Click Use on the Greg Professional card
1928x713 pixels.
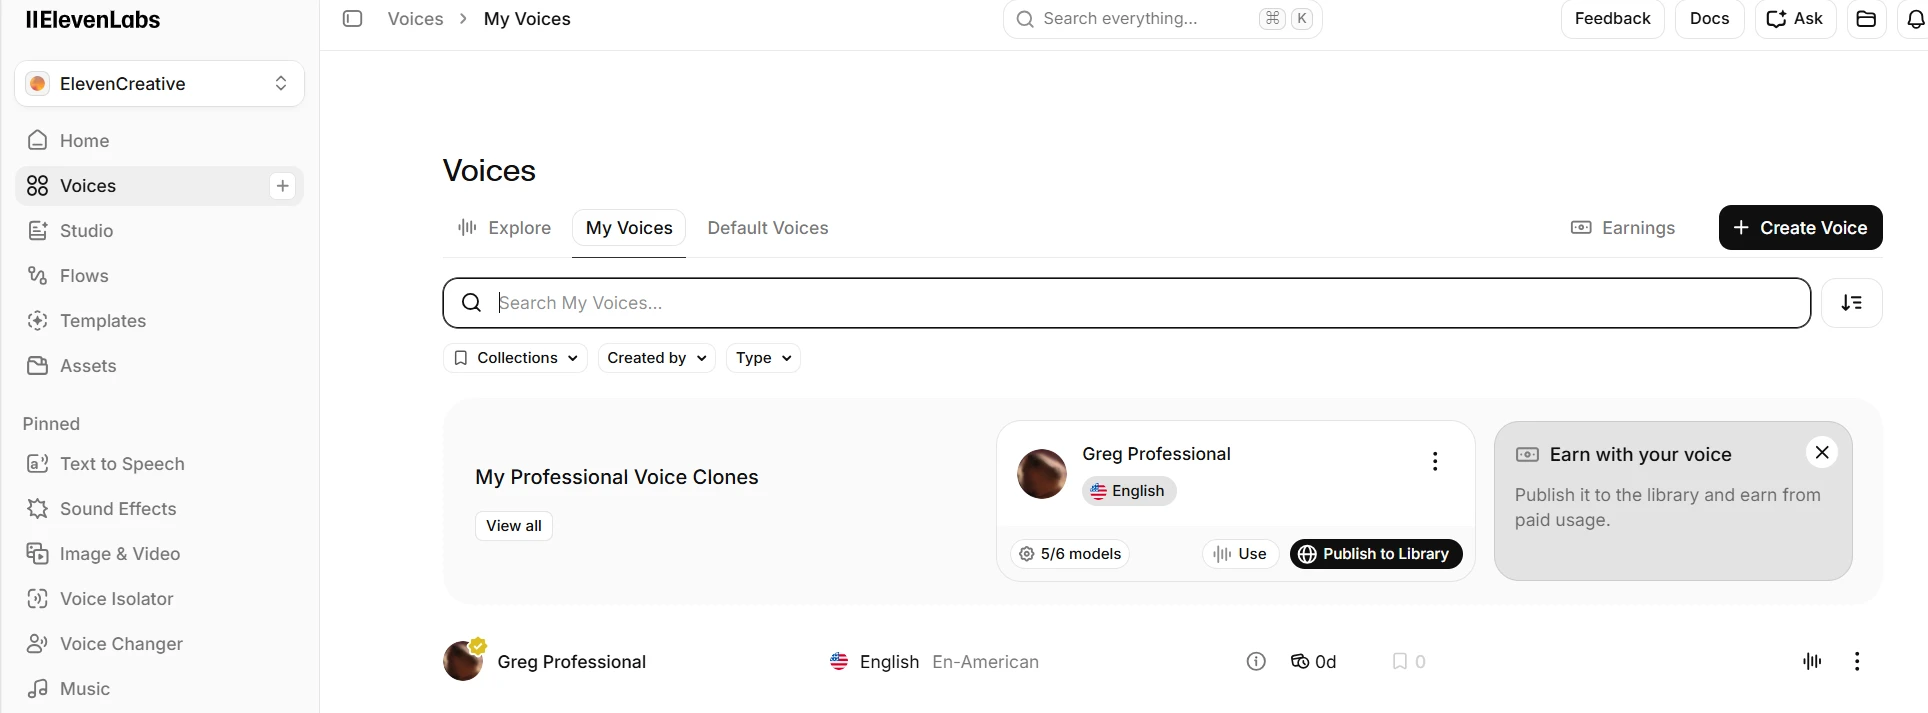point(1240,554)
